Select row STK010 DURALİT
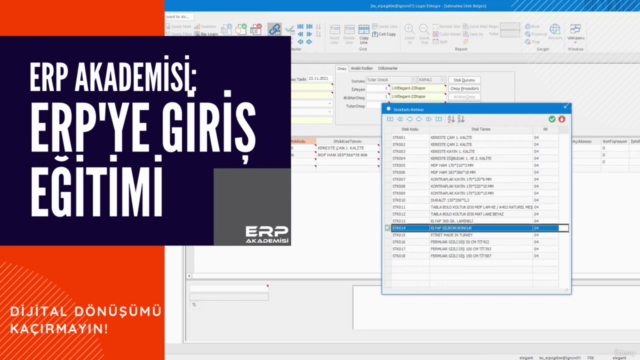This screenshot has height=360, width=640. (x=475, y=200)
